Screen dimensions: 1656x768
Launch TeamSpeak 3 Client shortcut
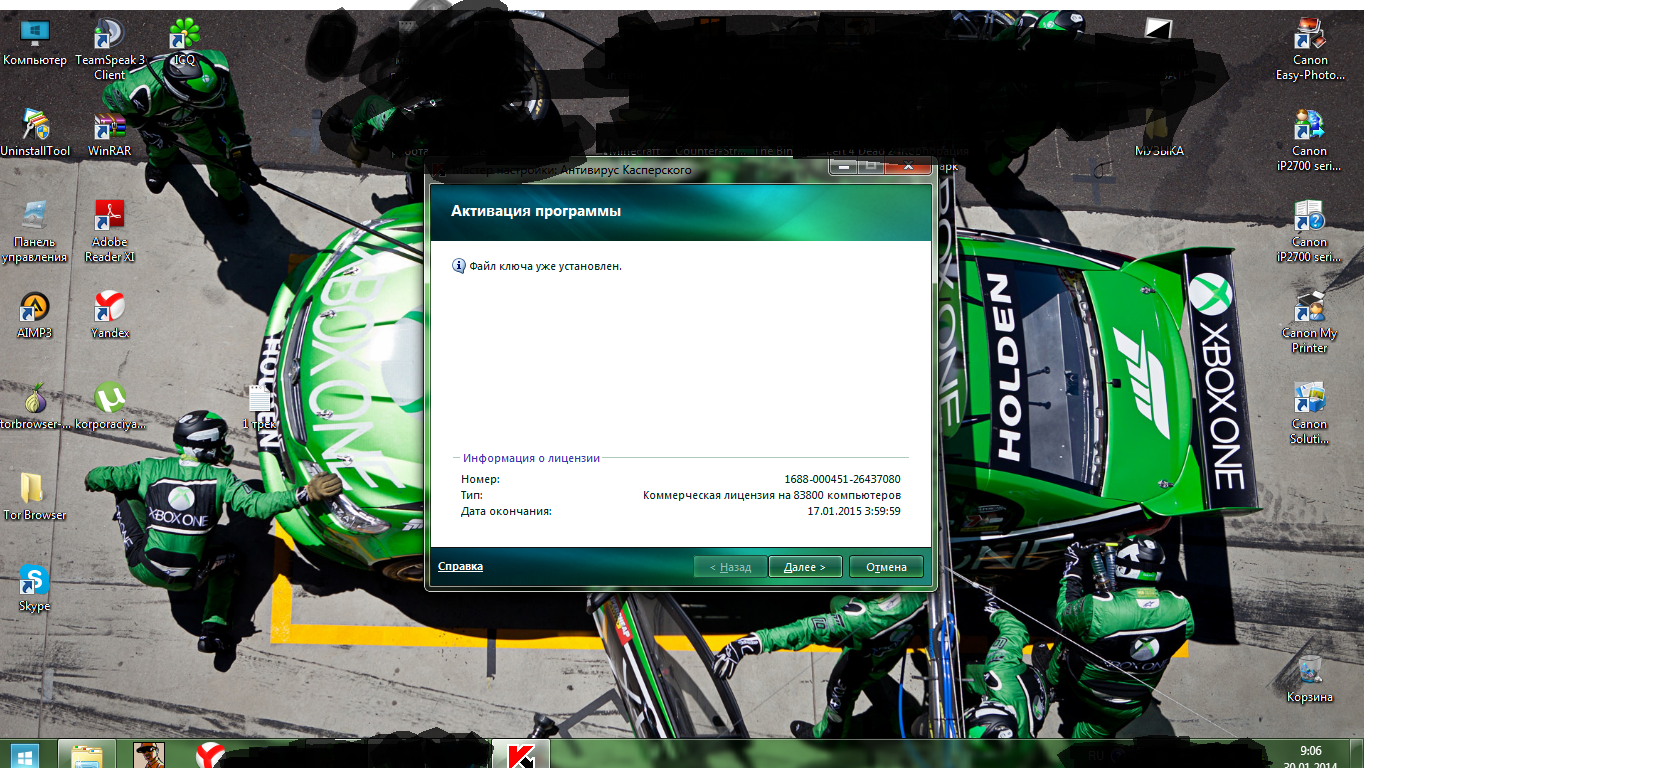click(x=110, y=50)
